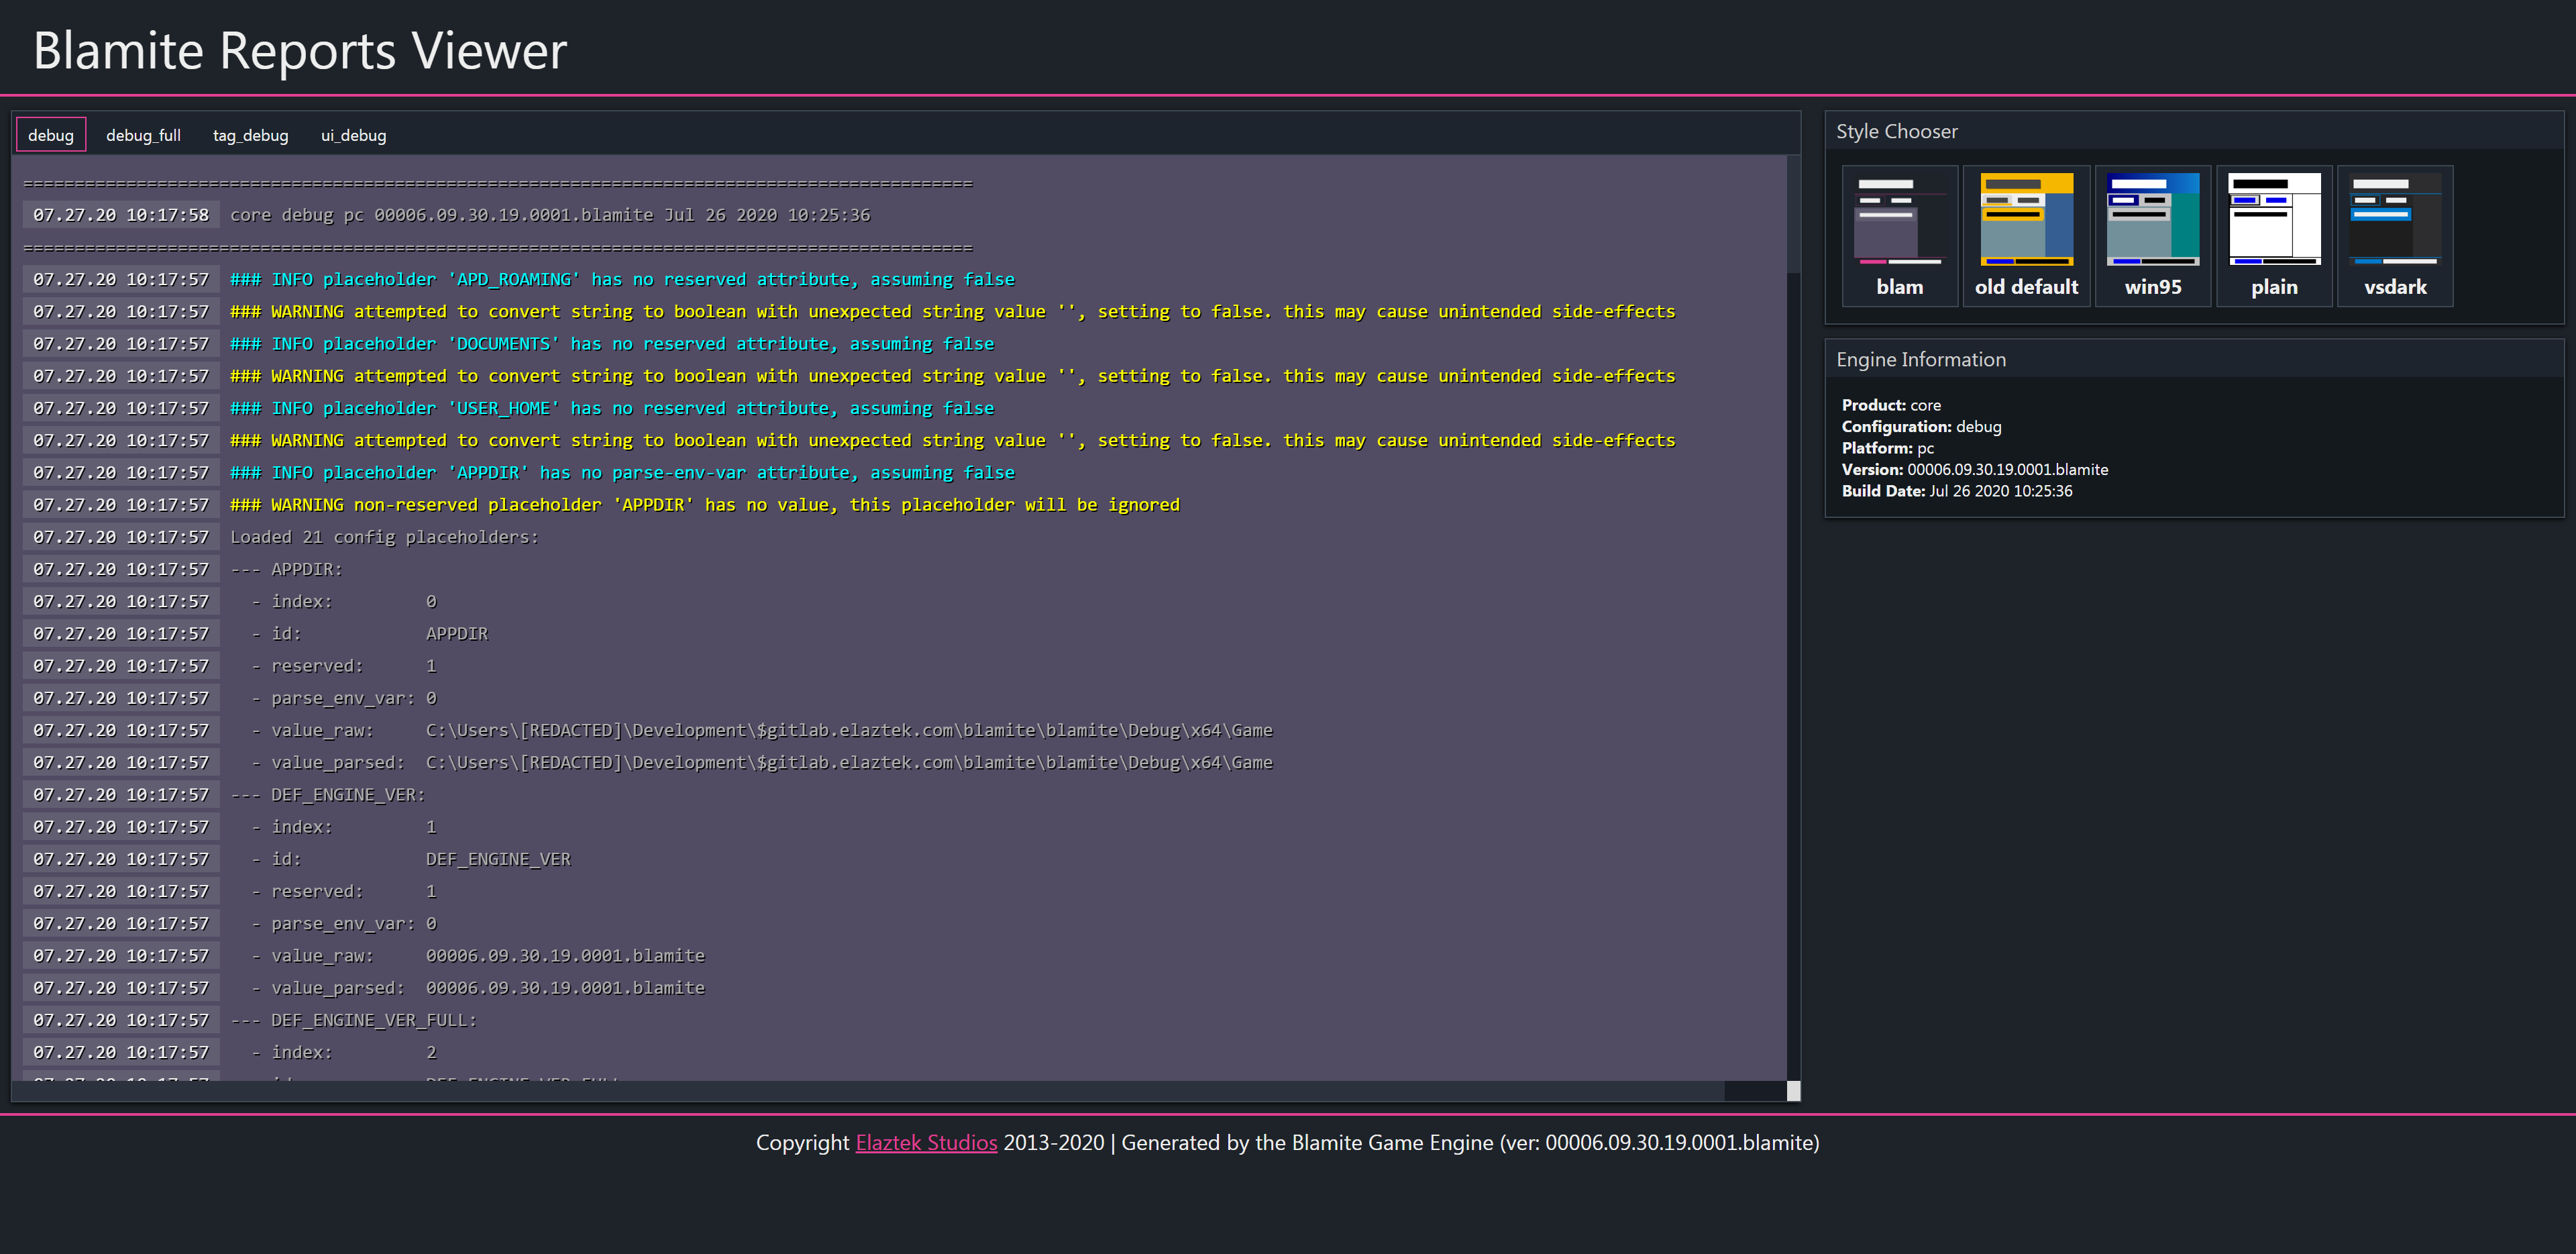Click the Style Chooser panel header
The height and width of the screenshot is (1254, 2576).
click(1896, 131)
